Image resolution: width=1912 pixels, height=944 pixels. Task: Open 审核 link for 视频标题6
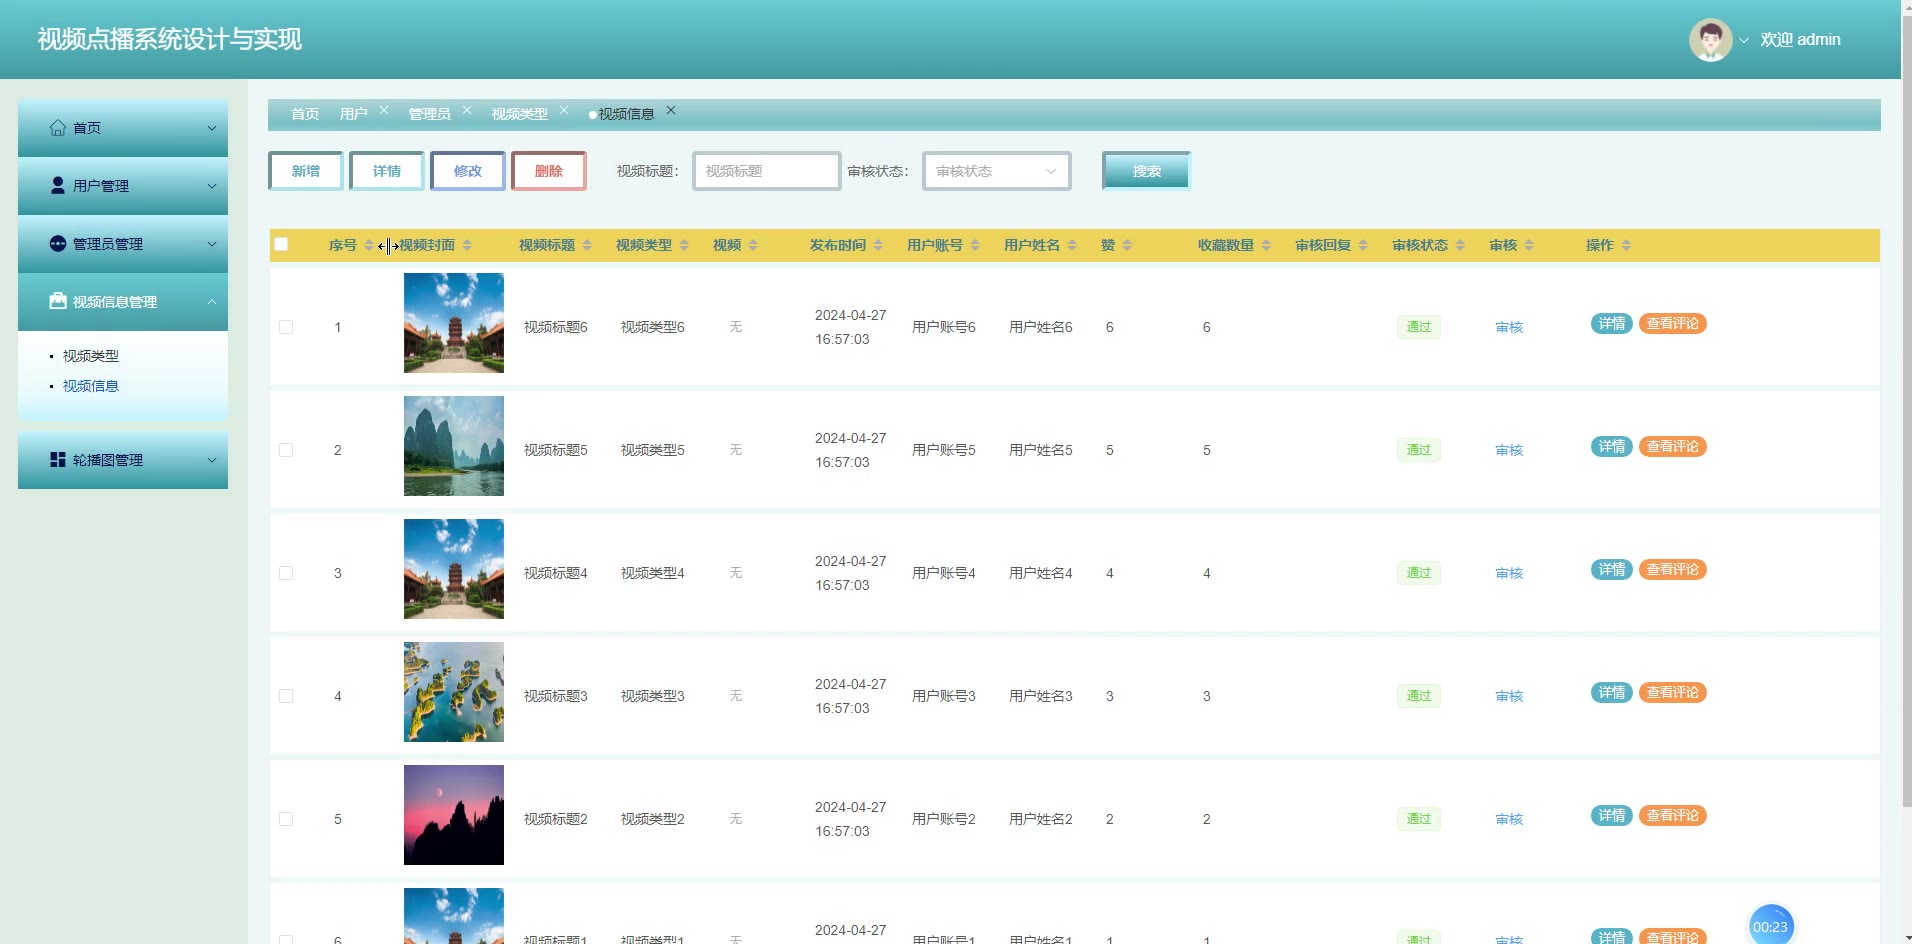pyautogui.click(x=1509, y=327)
